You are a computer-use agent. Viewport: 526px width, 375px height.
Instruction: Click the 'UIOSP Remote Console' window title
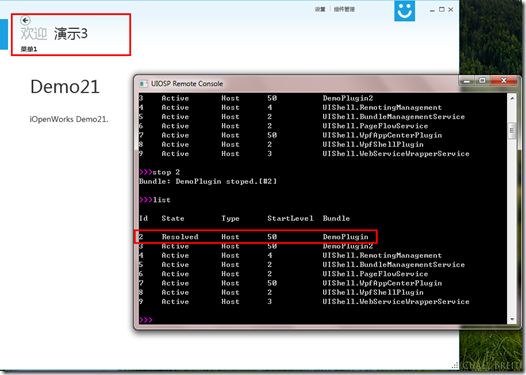point(187,84)
